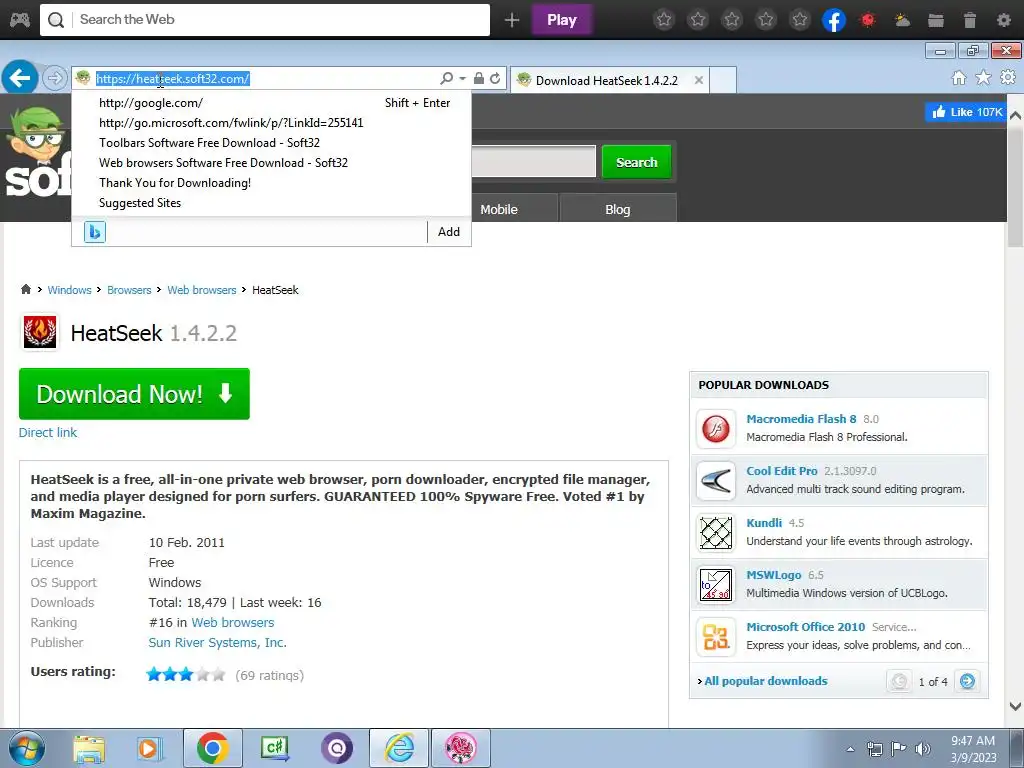The height and width of the screenshot is (768, 1024).
Task: Open the Web browsers breadcrumb link
Action: pos(202,290)
